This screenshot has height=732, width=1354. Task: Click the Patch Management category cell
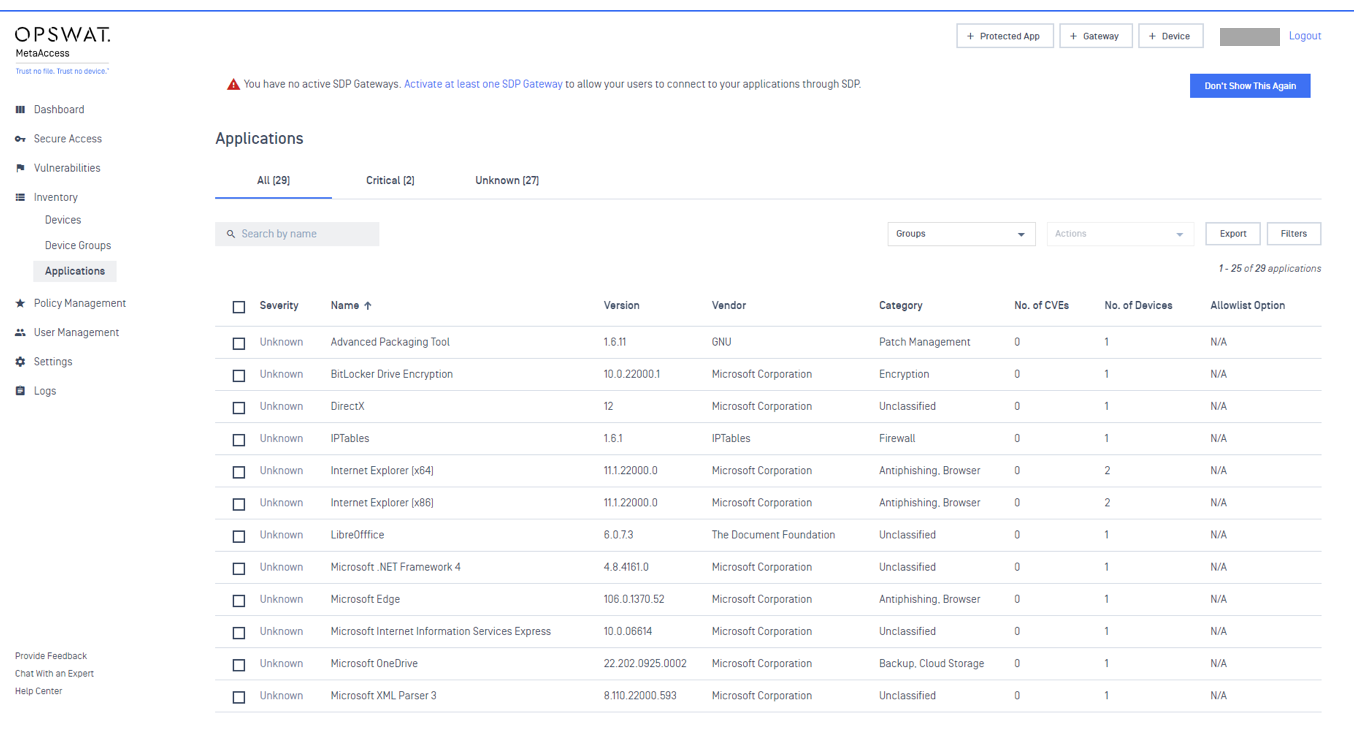pyautogui.click(x=925, y=342)
